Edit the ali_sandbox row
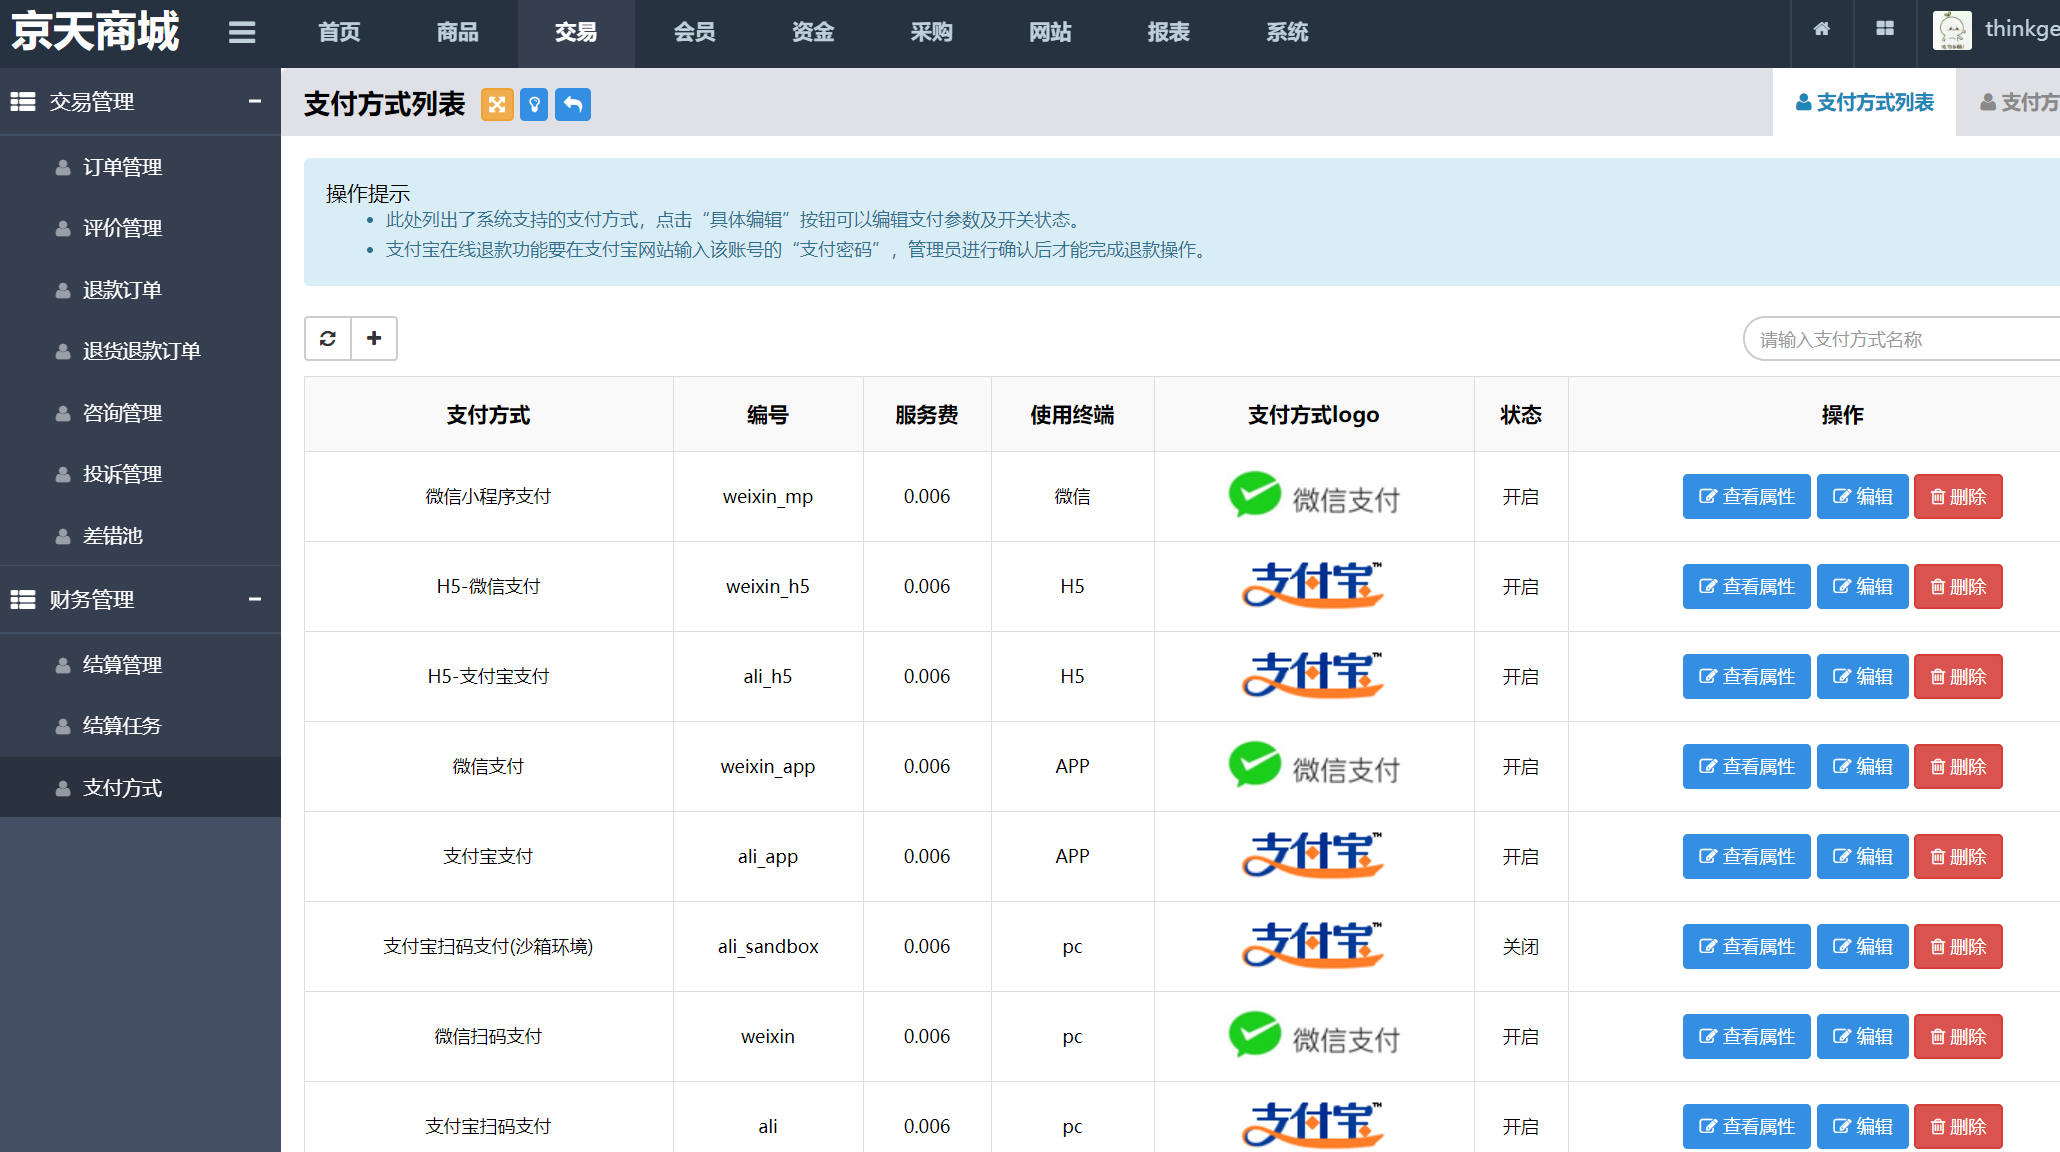Viewport: 2060px width, 1152px height. point(1862,947)
